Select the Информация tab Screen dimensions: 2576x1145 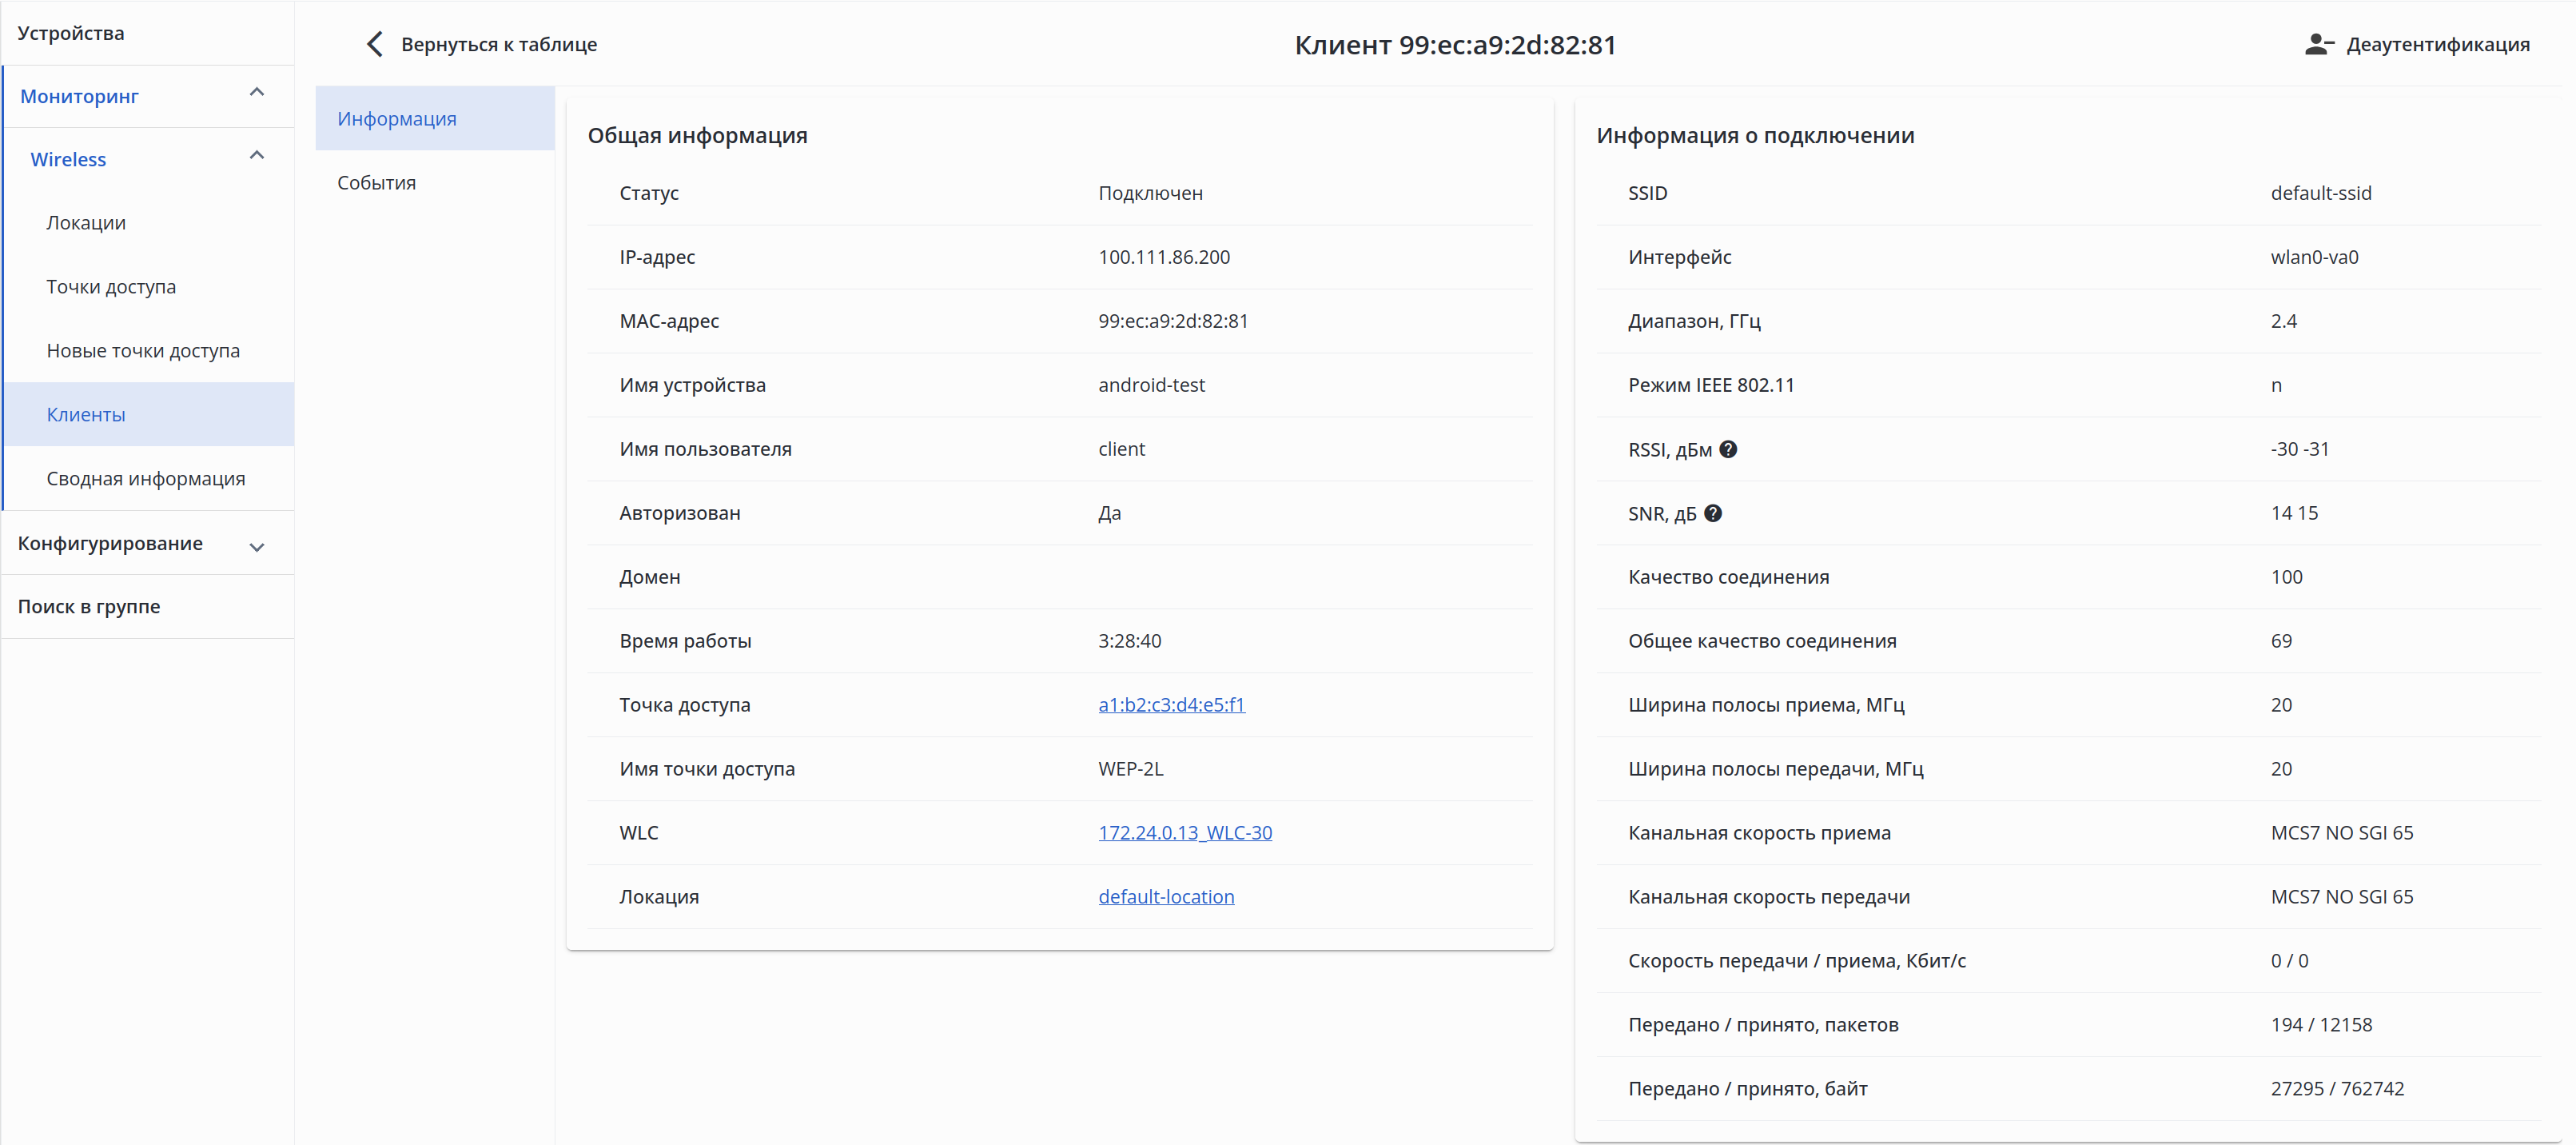click(397, 119)
